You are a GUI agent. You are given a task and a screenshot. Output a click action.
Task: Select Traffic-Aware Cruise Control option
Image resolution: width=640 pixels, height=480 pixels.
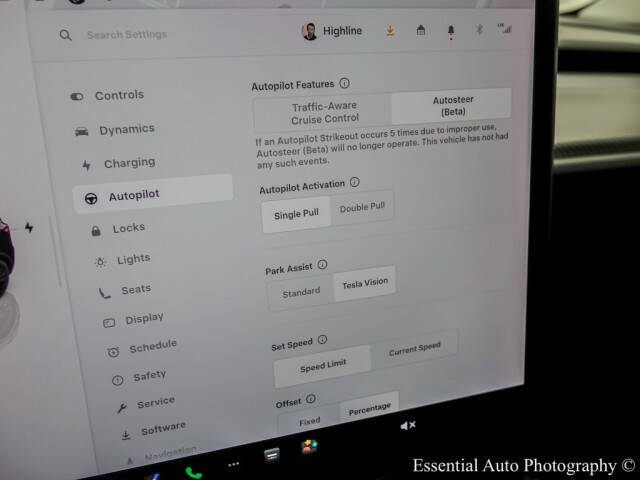point(323,112)
